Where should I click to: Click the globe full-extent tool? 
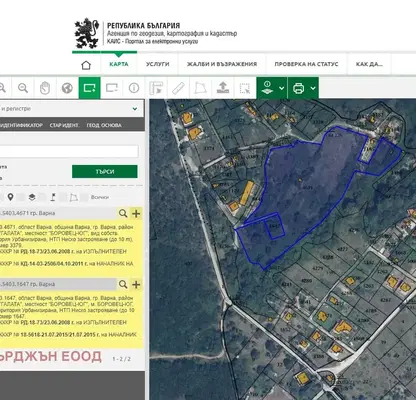click(67, 88)
